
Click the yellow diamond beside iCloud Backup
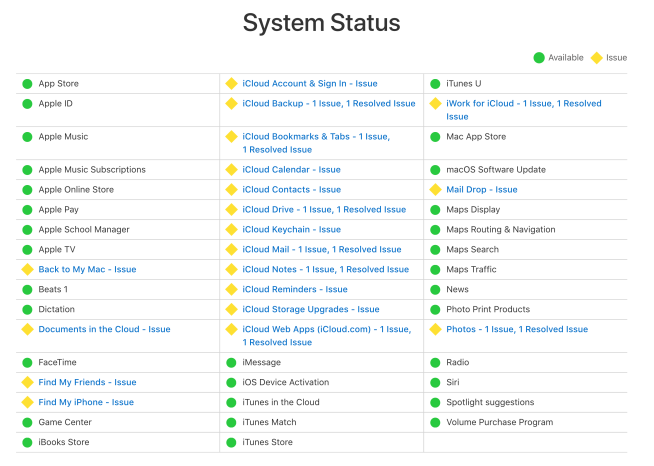tap(231, 104)
